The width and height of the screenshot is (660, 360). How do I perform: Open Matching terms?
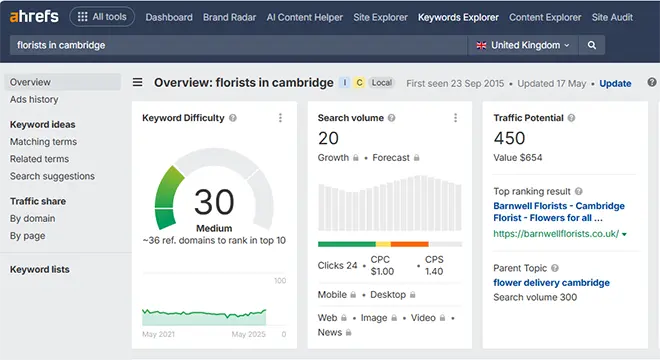coord(43,142)
